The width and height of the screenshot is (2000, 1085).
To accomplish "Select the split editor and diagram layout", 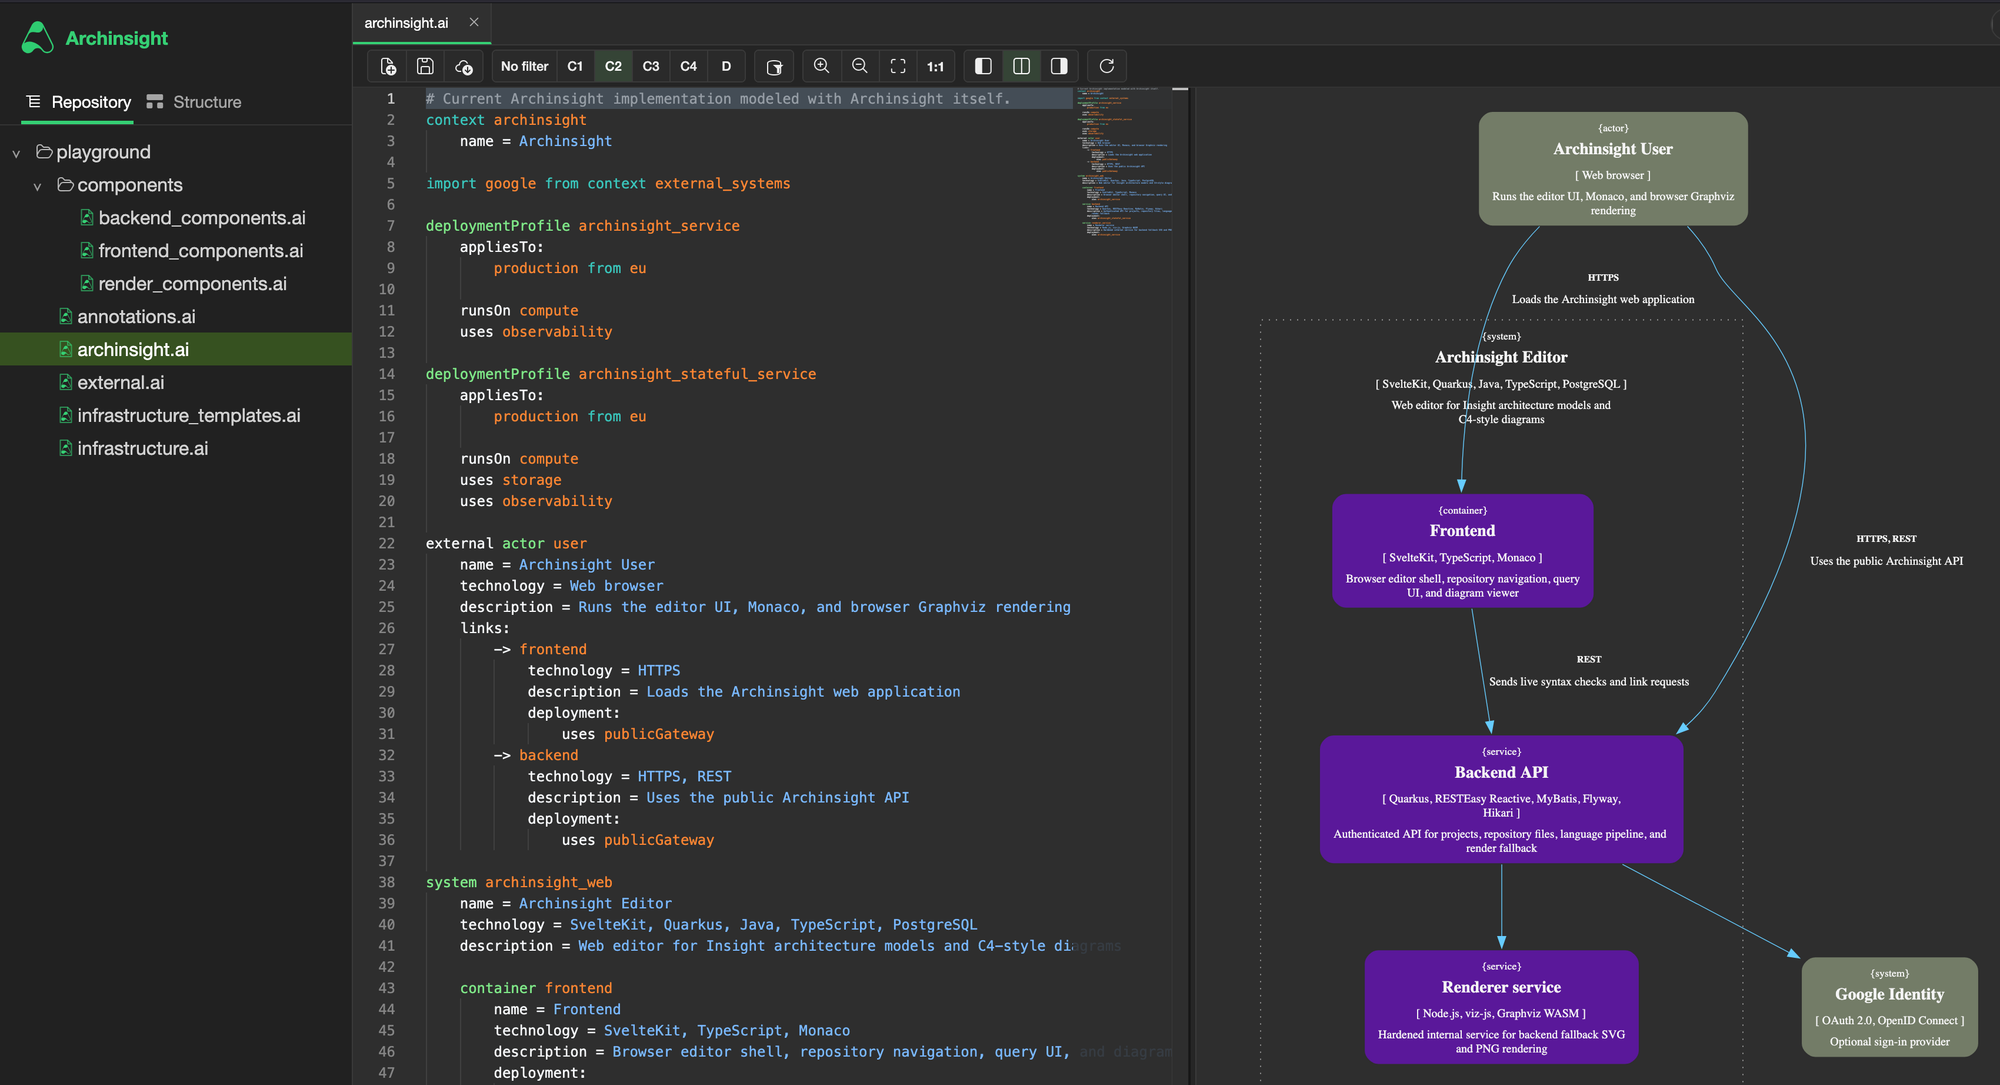I will pyautogui.click(x=1021, y=66).
